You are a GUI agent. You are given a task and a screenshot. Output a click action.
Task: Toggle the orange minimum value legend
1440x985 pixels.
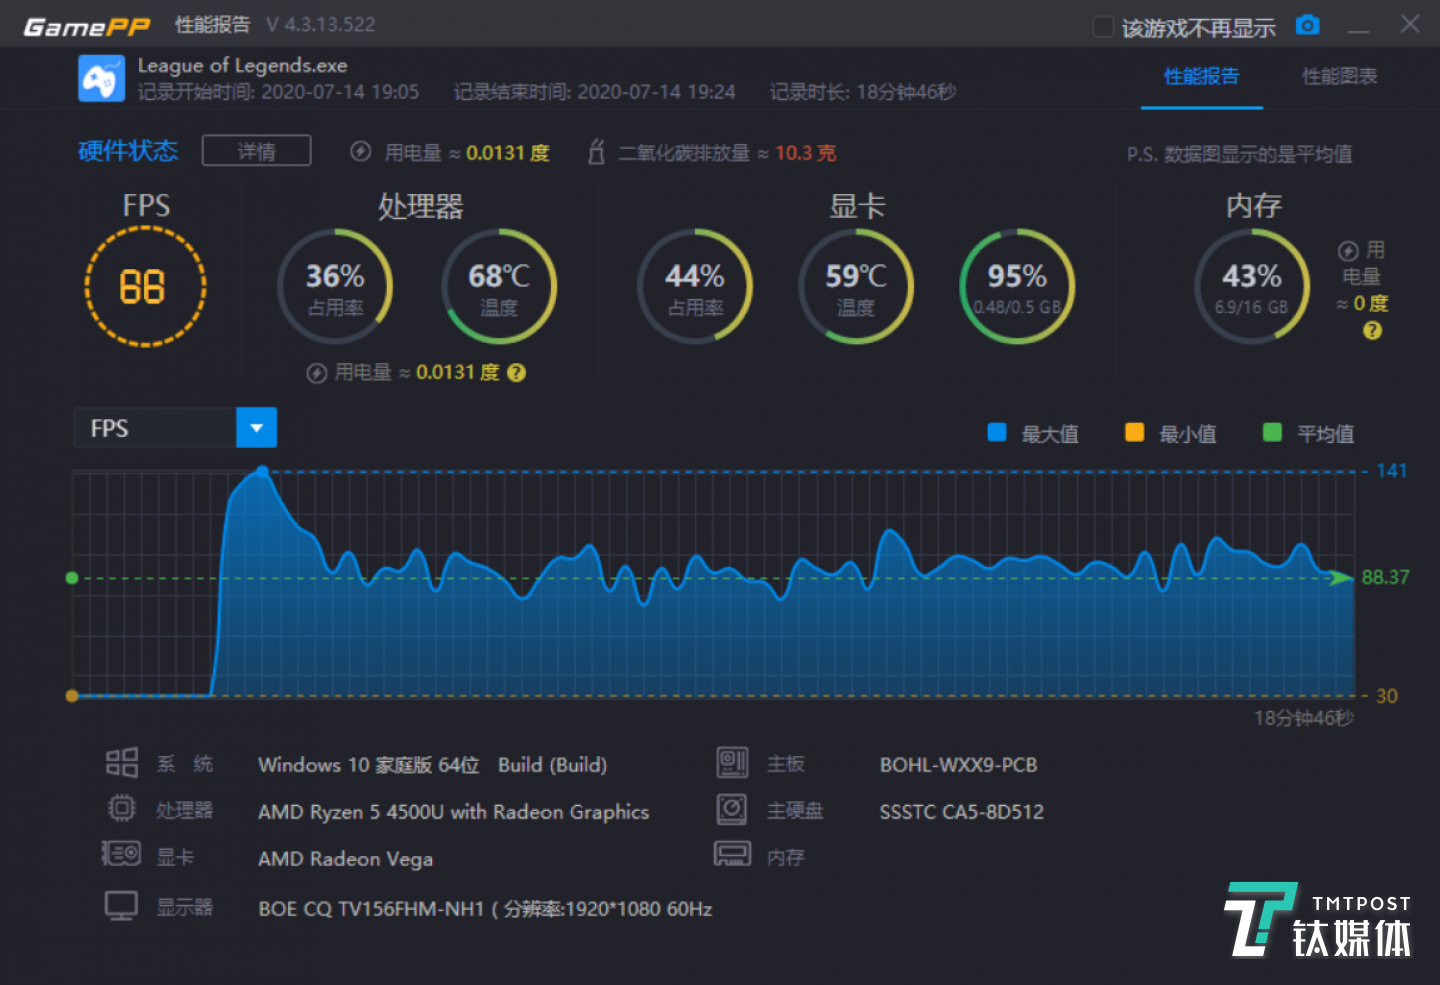tap(1134, 432)
